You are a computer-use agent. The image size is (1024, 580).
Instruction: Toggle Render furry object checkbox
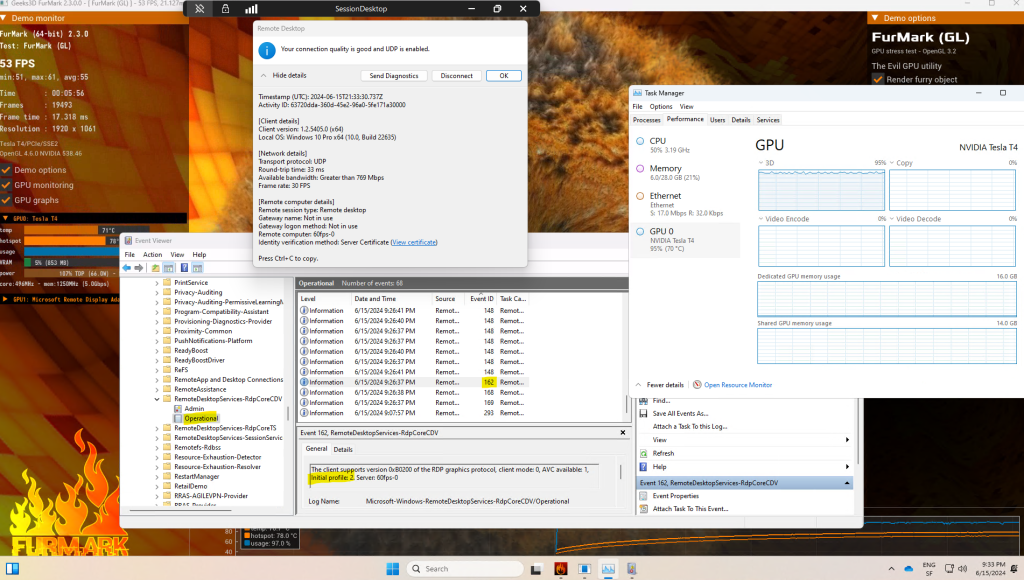pos(878,79)
